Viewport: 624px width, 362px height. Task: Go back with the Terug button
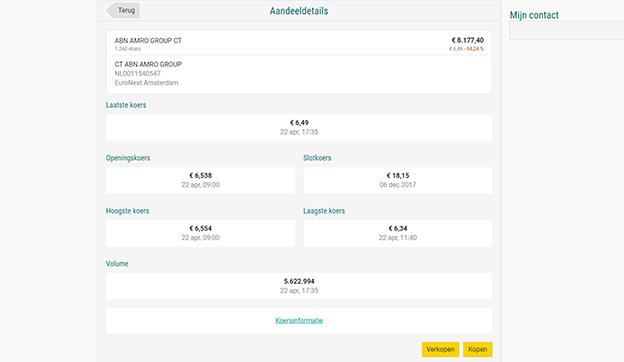[123, 10]
